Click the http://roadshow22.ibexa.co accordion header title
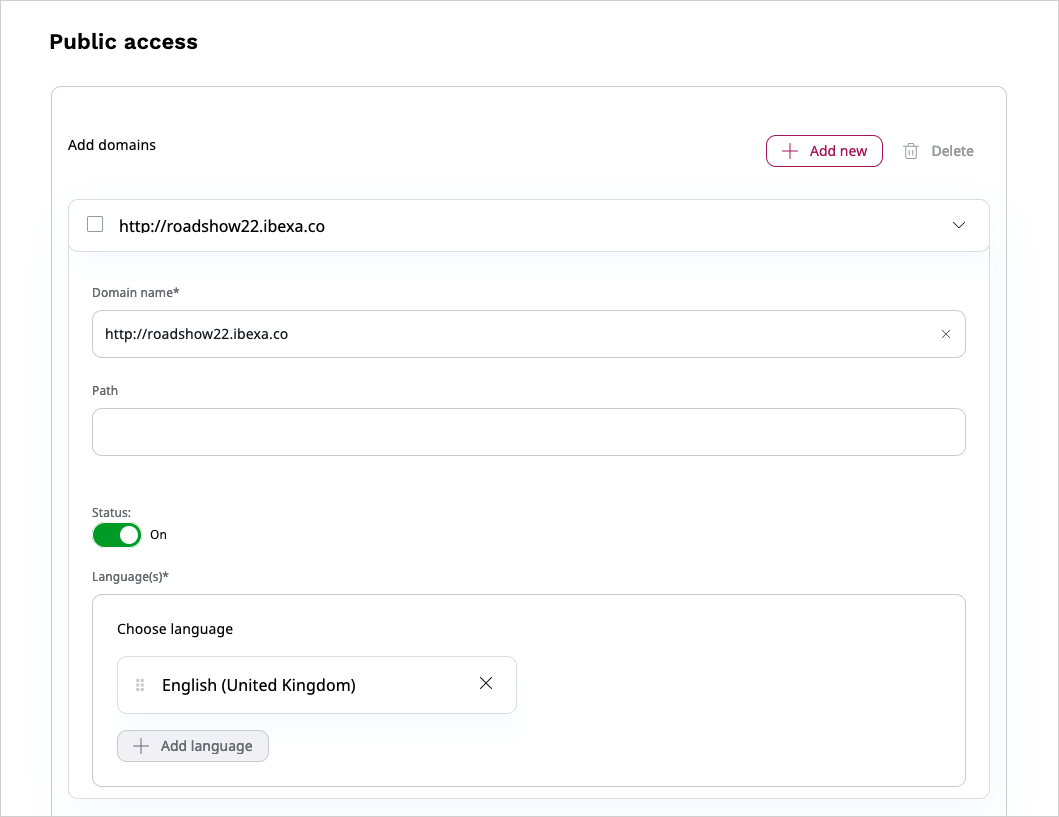Viewport: 1059px width, 817px height. click(222, 226)
